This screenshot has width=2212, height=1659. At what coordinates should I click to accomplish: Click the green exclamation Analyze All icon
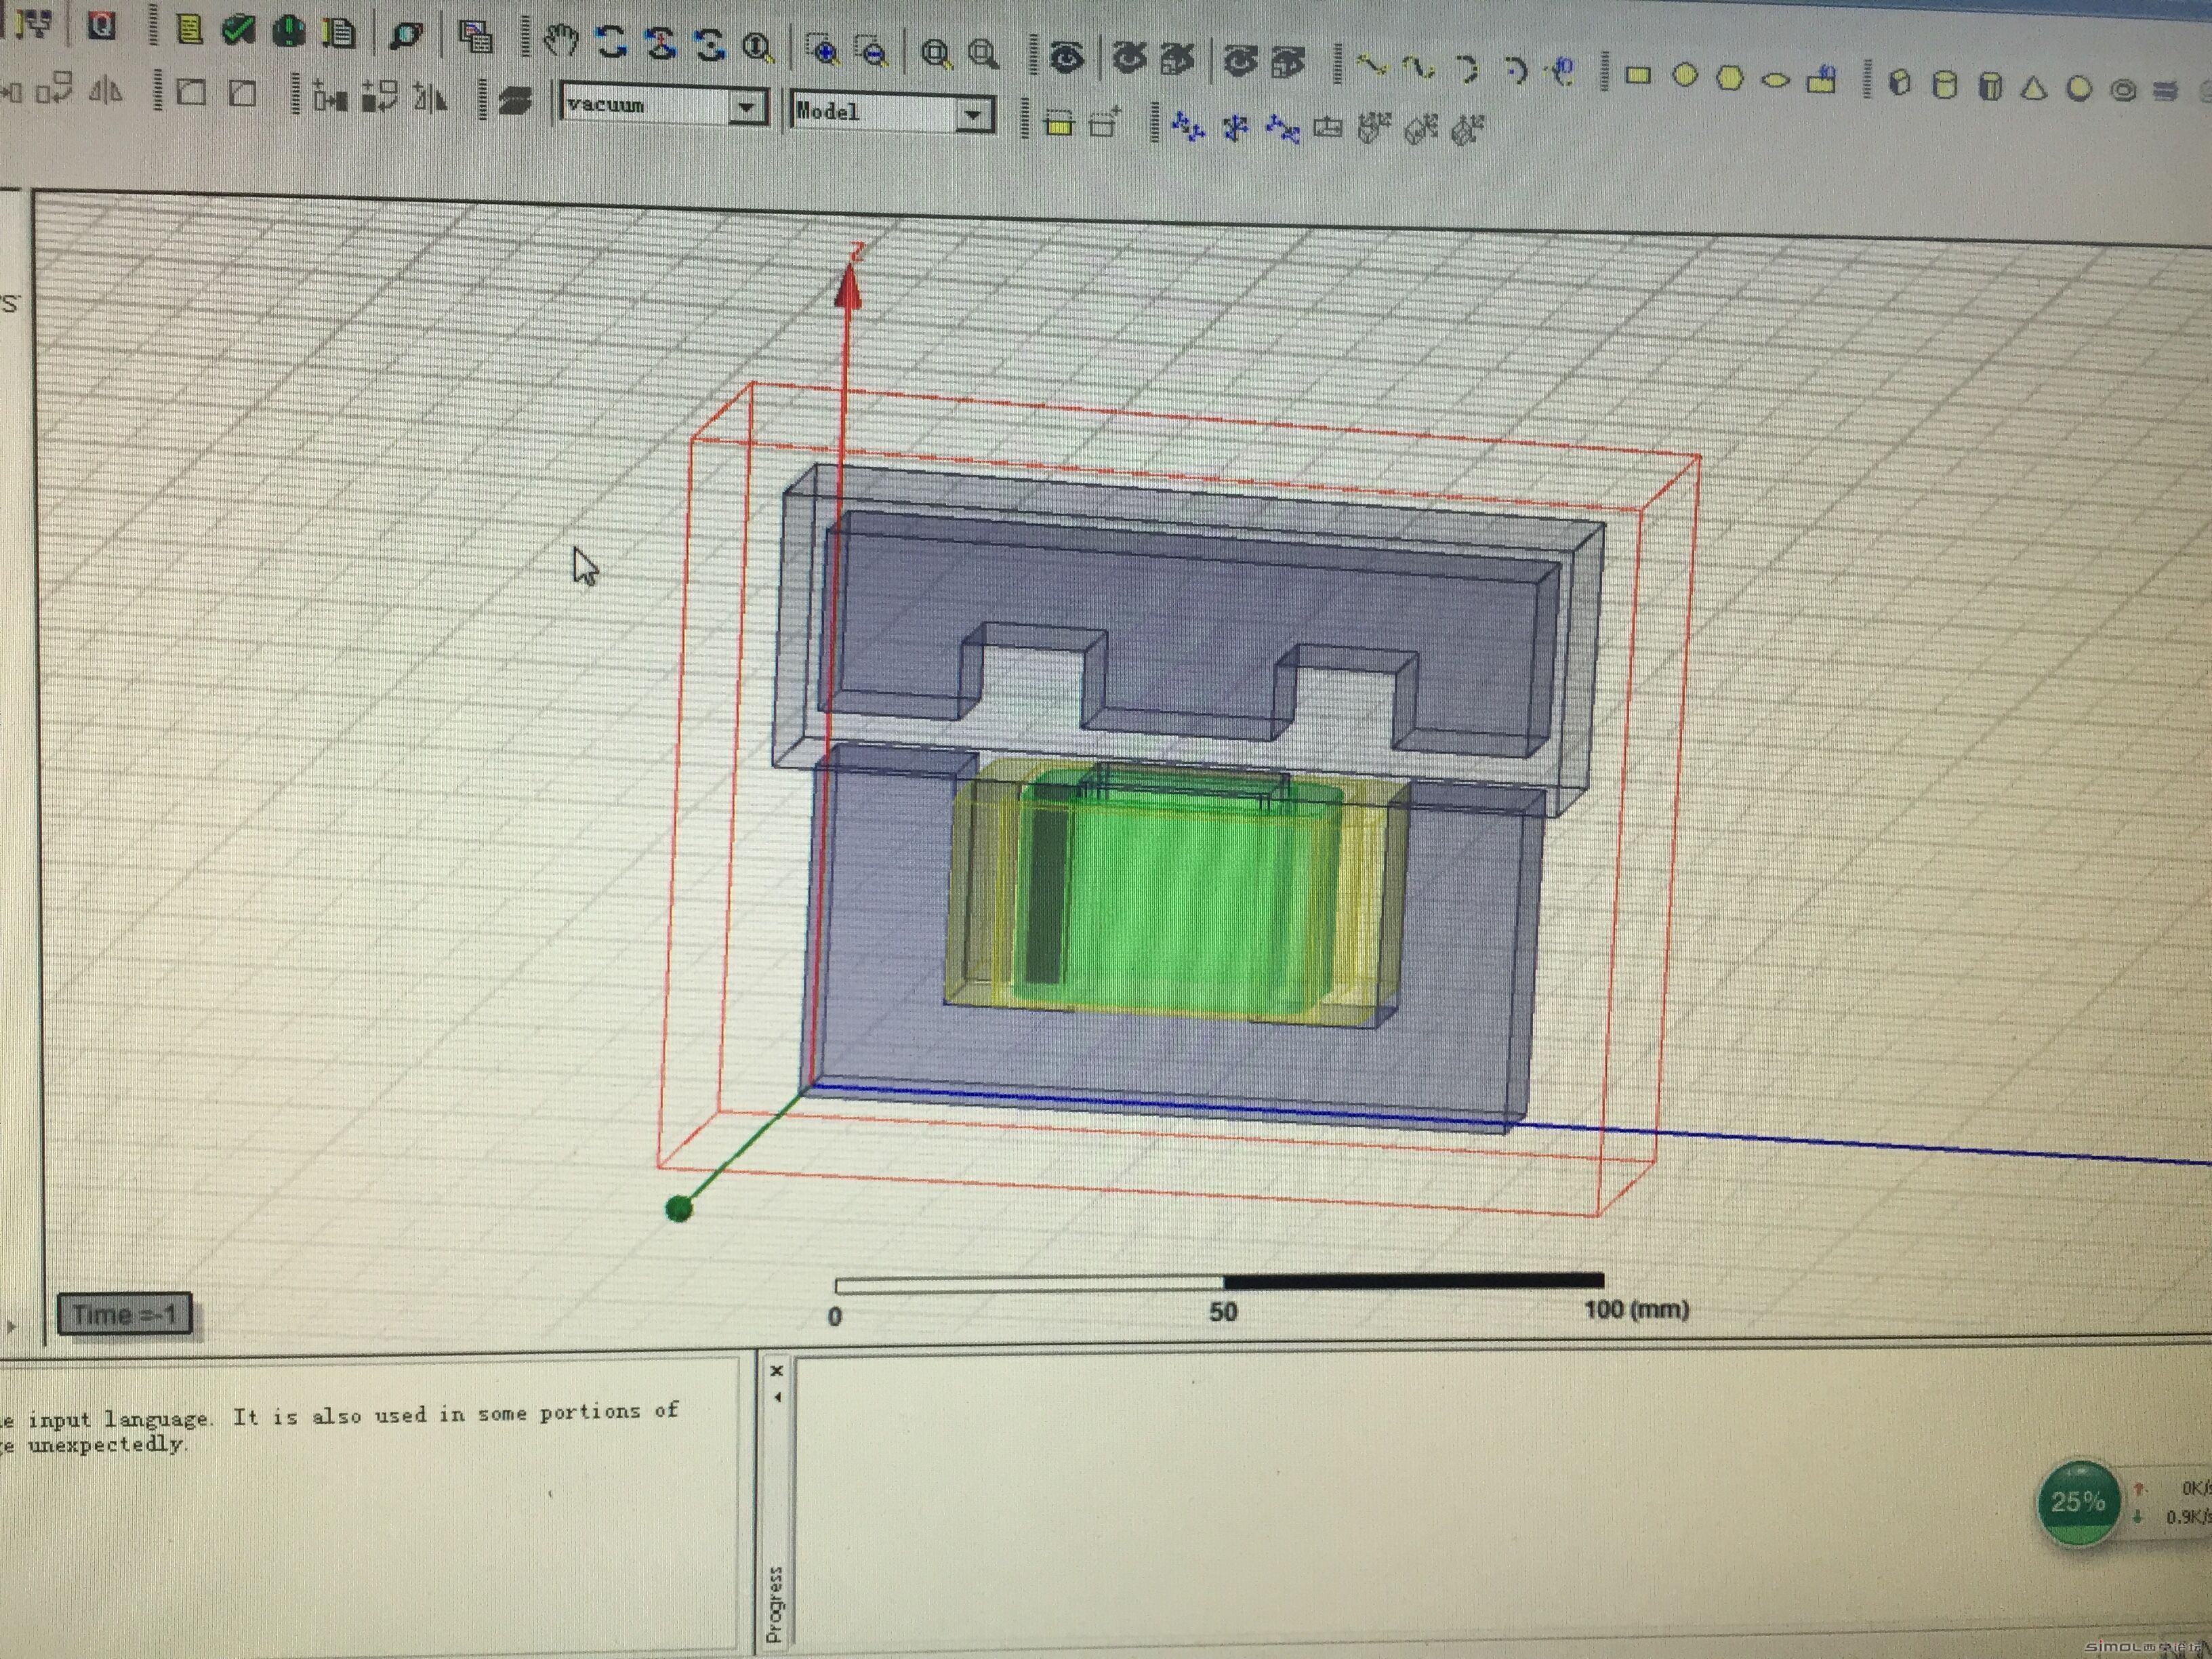[x=289, y=30]
